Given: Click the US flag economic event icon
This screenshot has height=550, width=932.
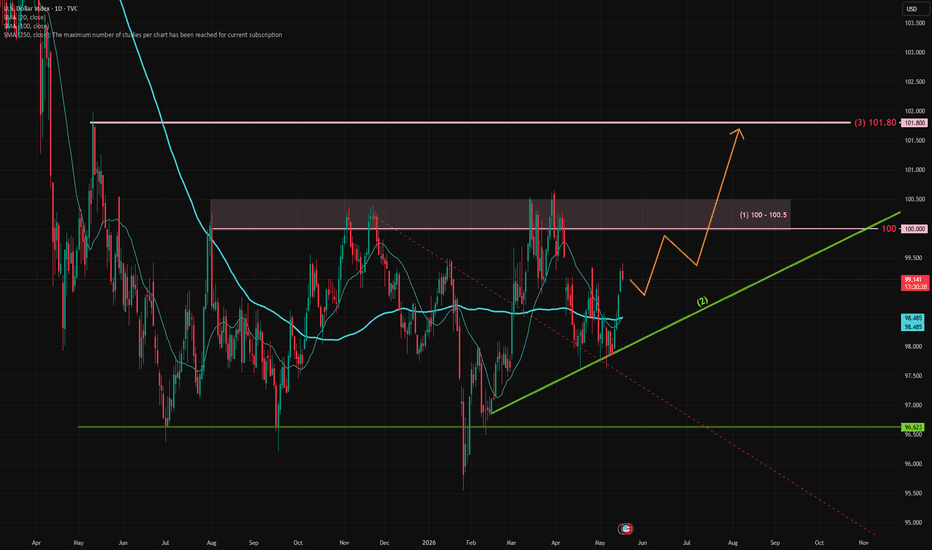Looking at the screenshot, I should [x=625, y=529].
